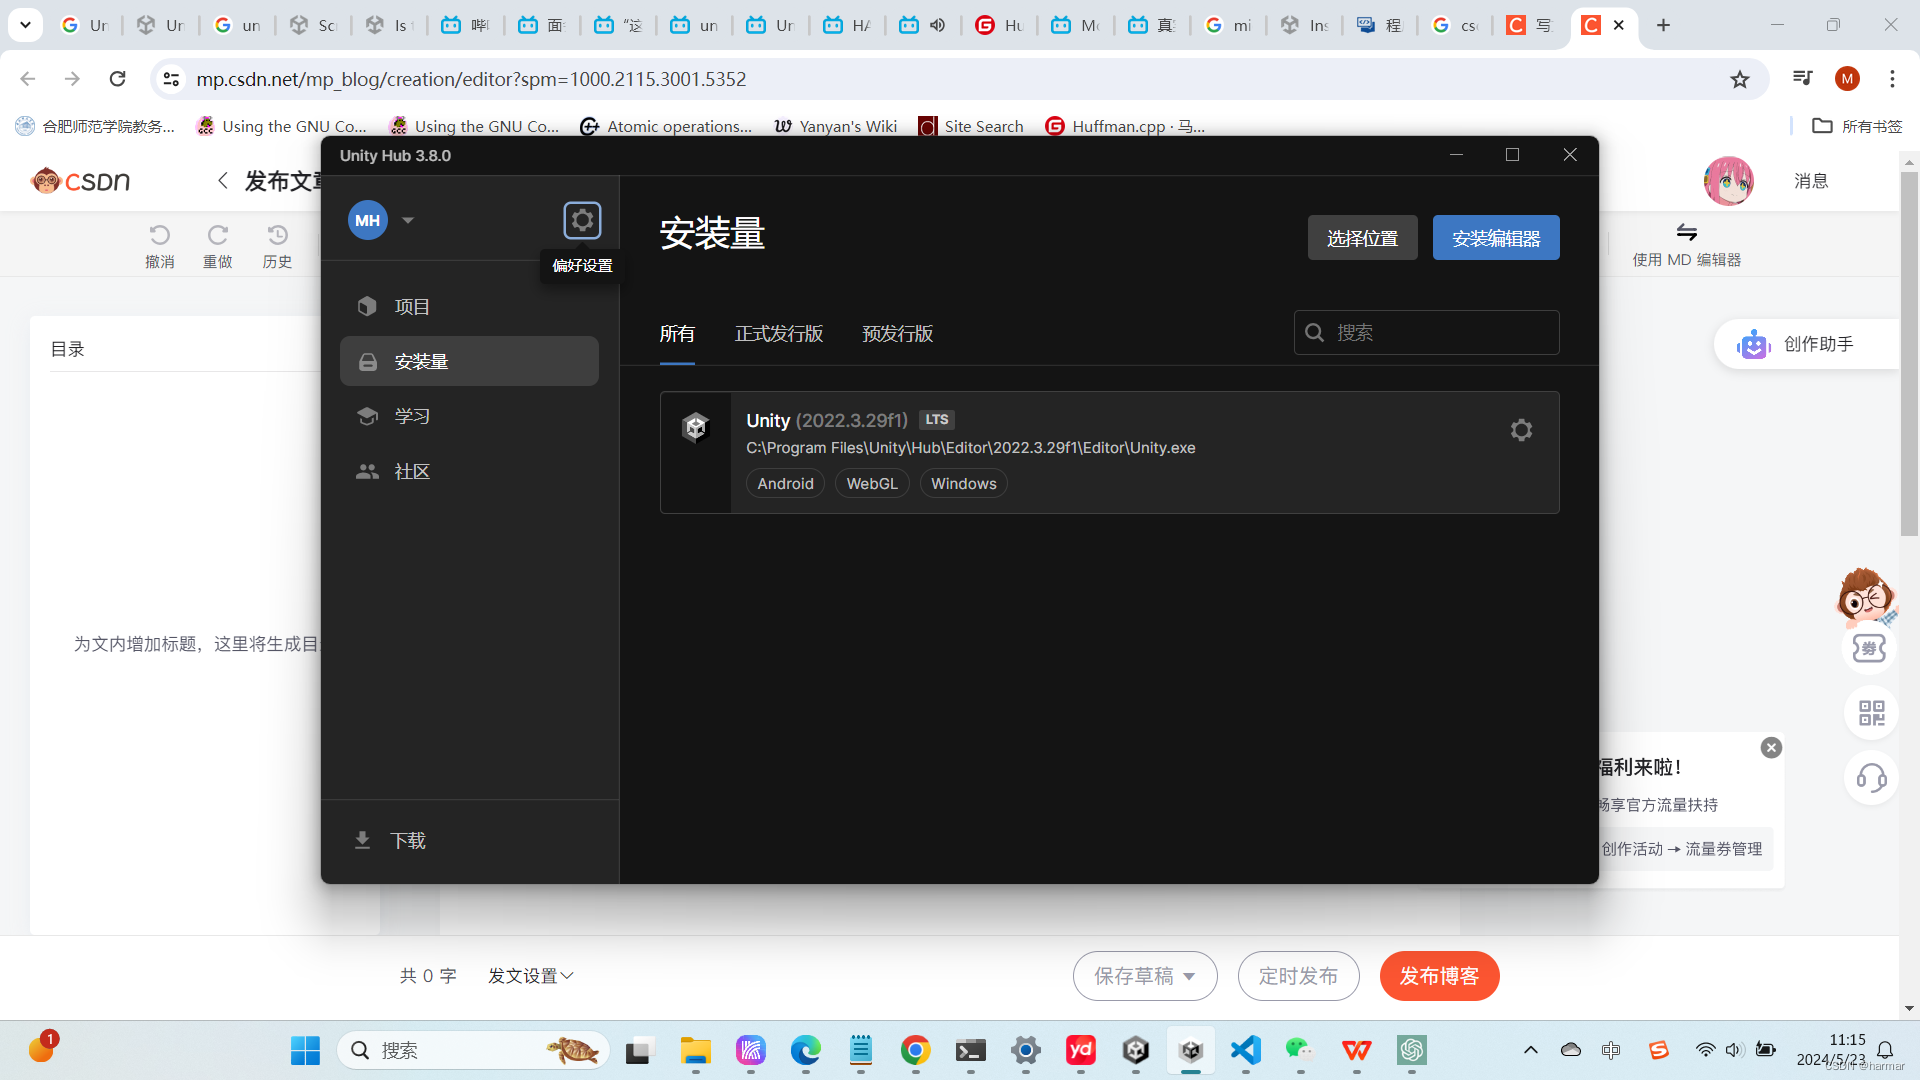The width and height of the screenshot is (1920, 1080).
Task: Select the 安装量 sidebar item
Action: click(x=469, y=361)
